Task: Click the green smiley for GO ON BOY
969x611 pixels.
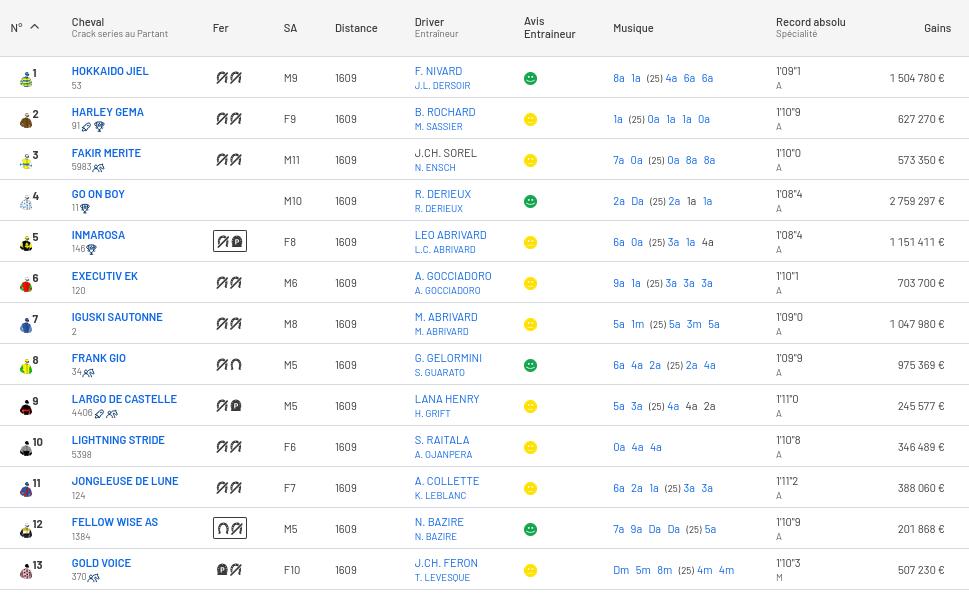Action: click(x=531, y=202)
